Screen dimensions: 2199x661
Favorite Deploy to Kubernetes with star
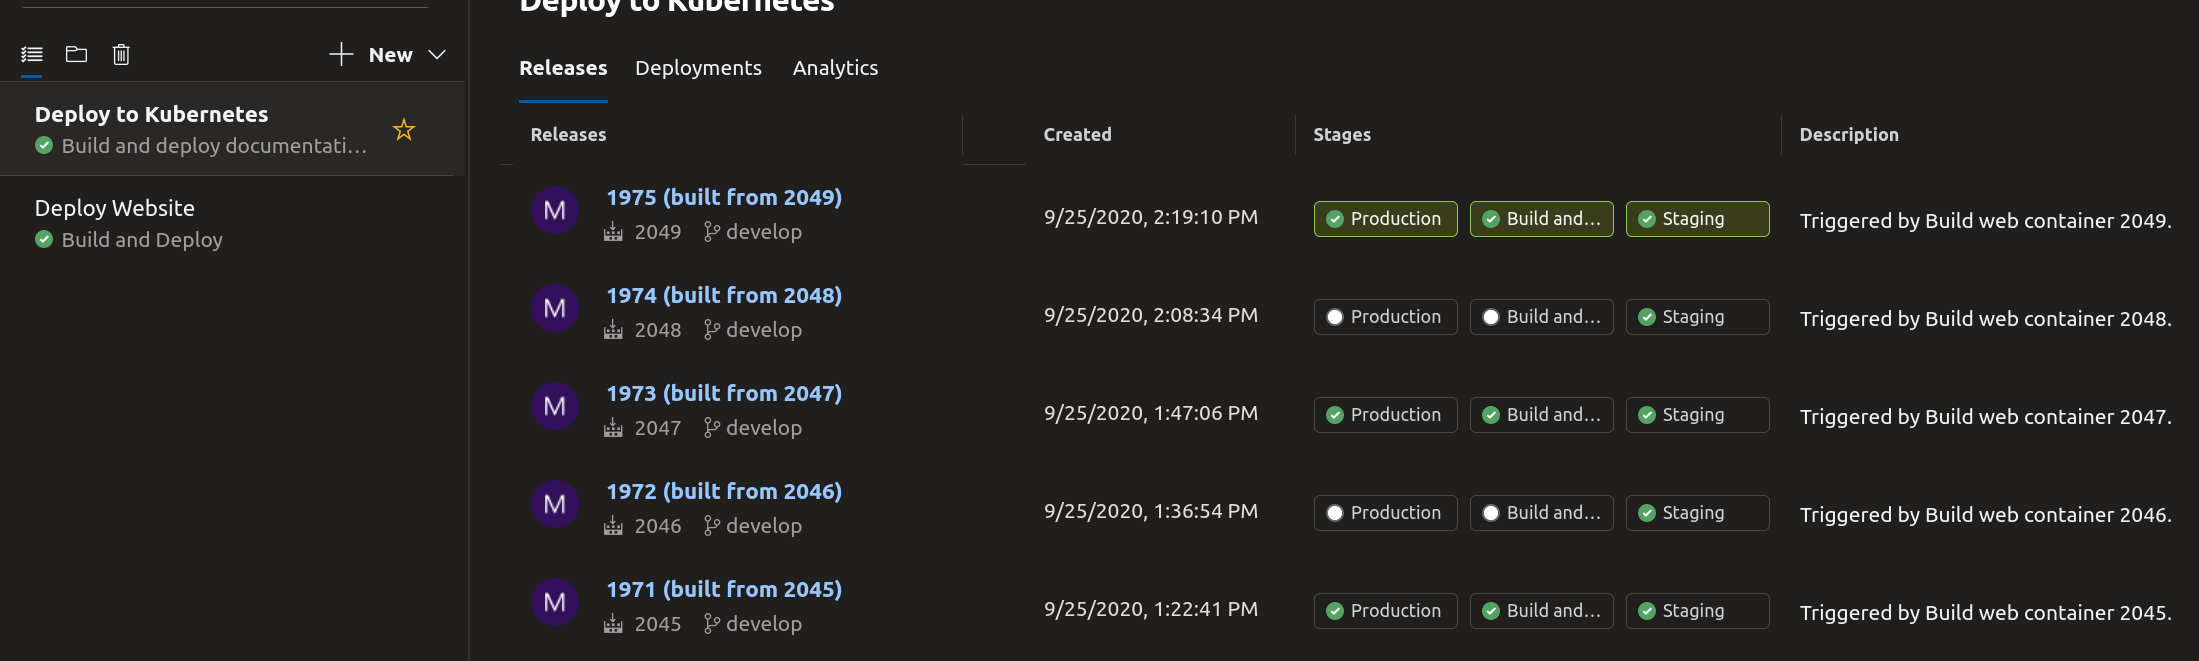coord(404,130)
